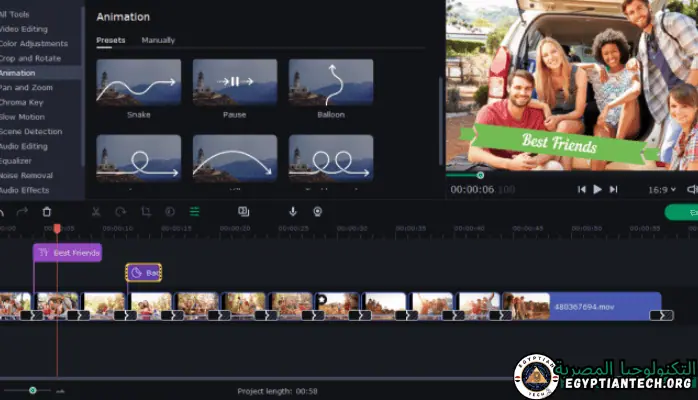
Task: Click the green Export button
Action: (682, 212)
